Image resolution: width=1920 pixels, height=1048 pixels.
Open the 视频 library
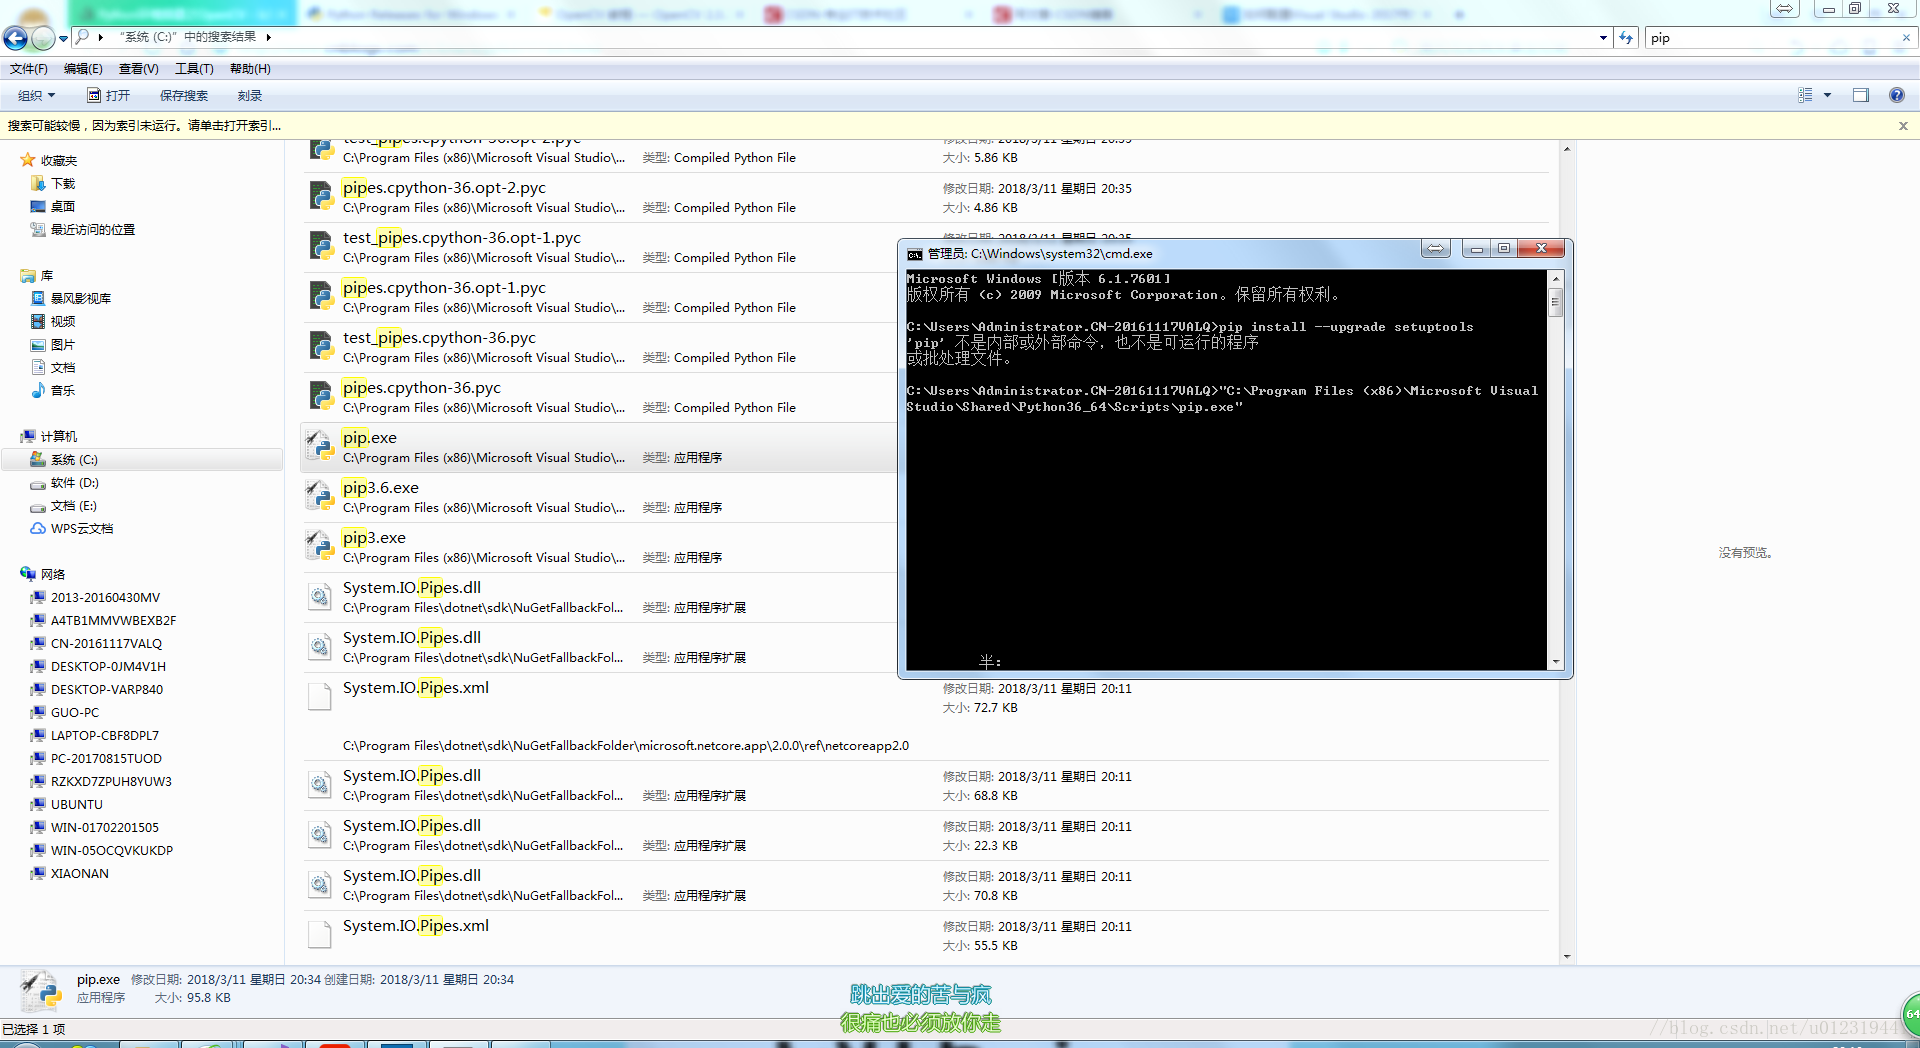pyautogui.click(x=63, y=322)
